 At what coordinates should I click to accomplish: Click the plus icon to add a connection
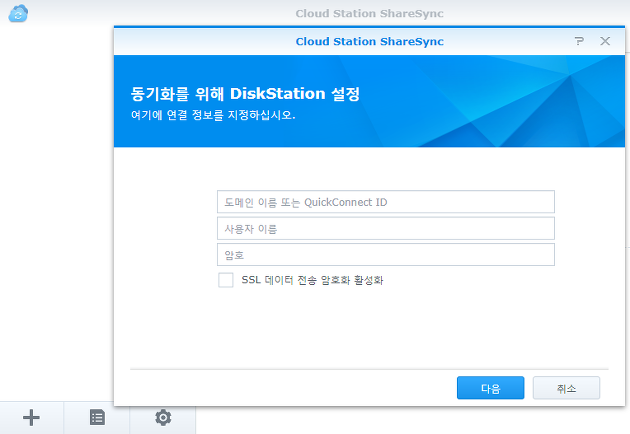31,418
